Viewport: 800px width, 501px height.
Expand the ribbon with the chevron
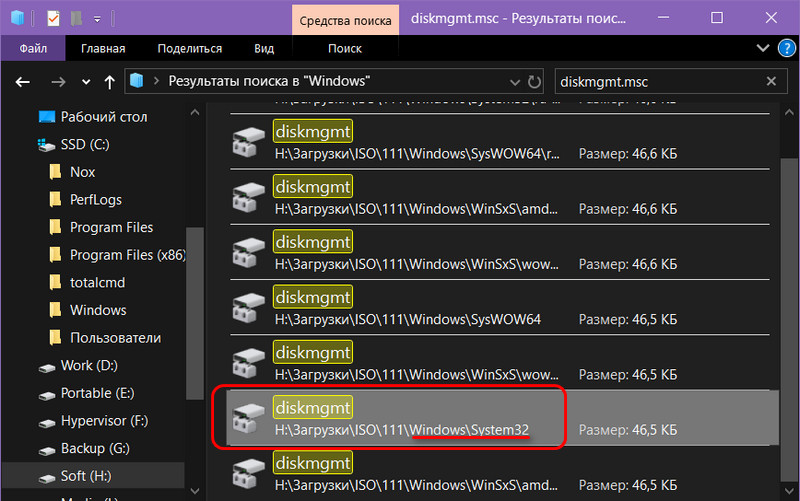763,48
